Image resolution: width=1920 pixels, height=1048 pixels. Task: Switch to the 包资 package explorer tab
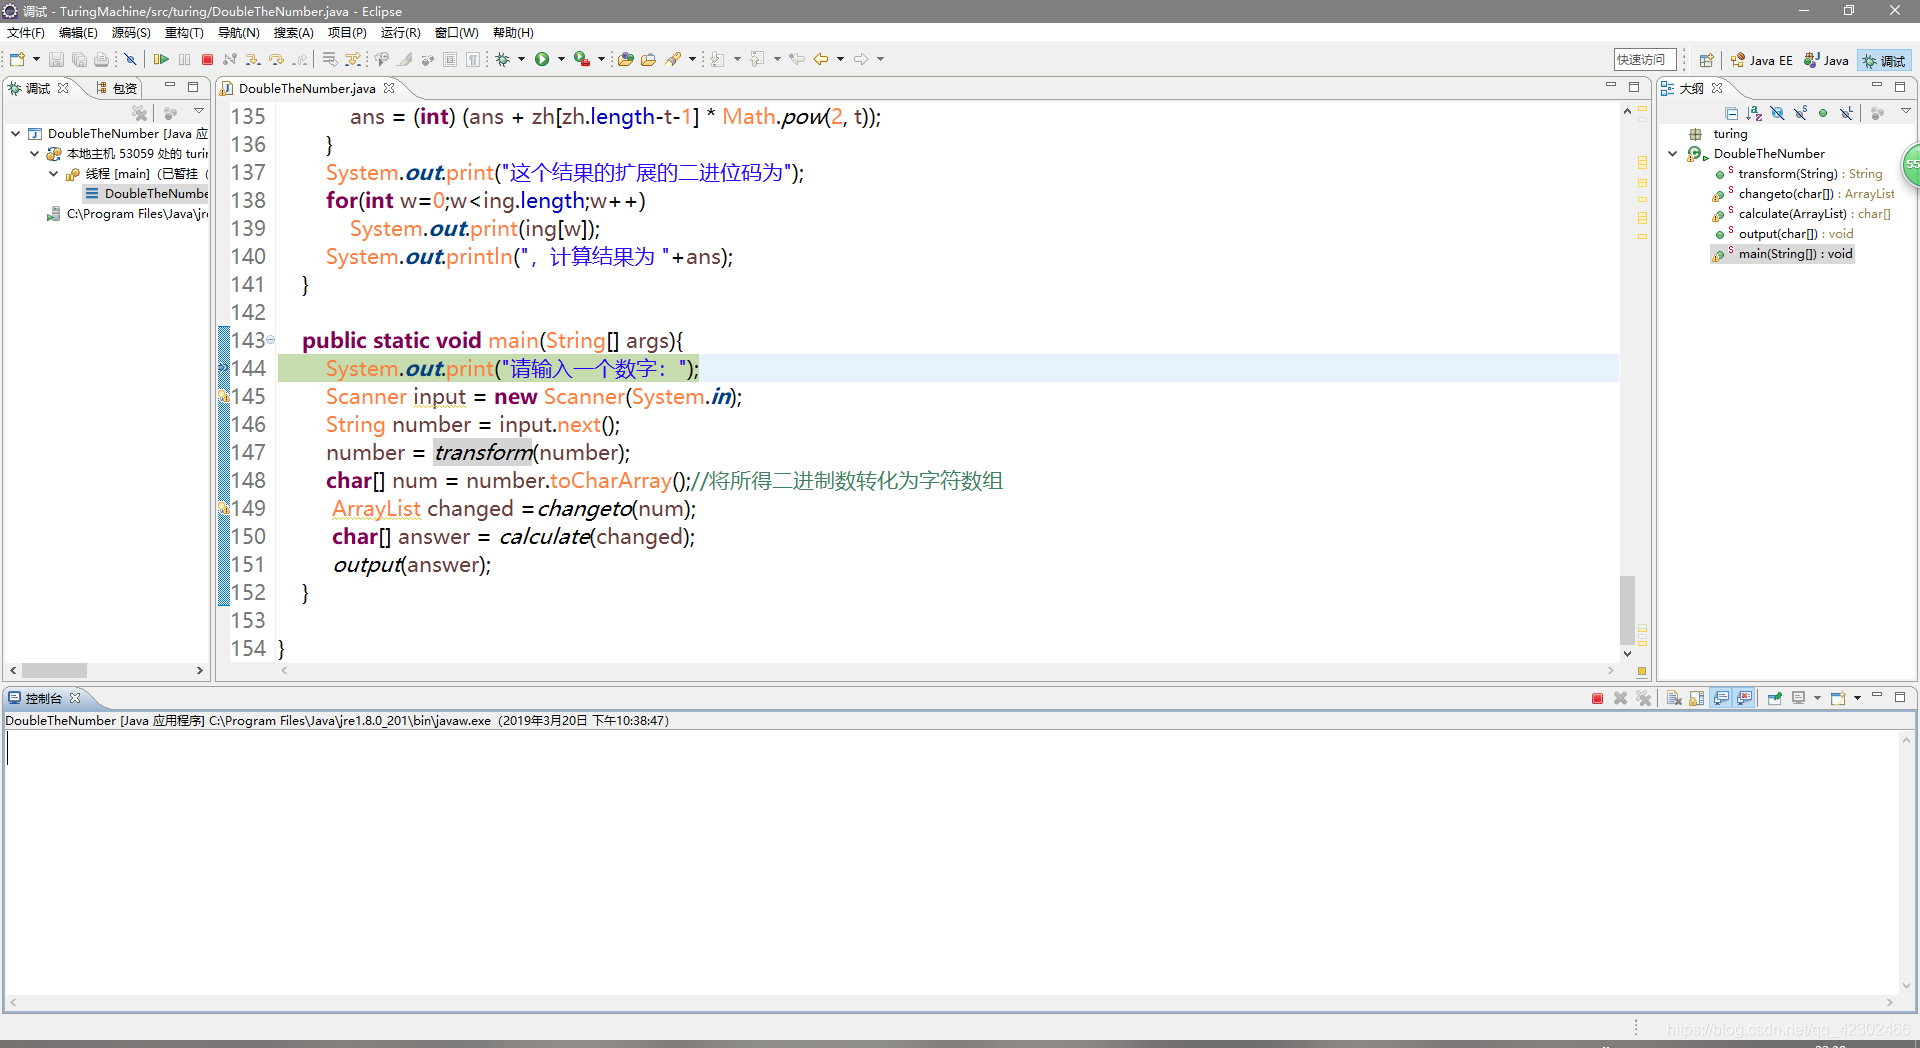(x=117, y=88)
